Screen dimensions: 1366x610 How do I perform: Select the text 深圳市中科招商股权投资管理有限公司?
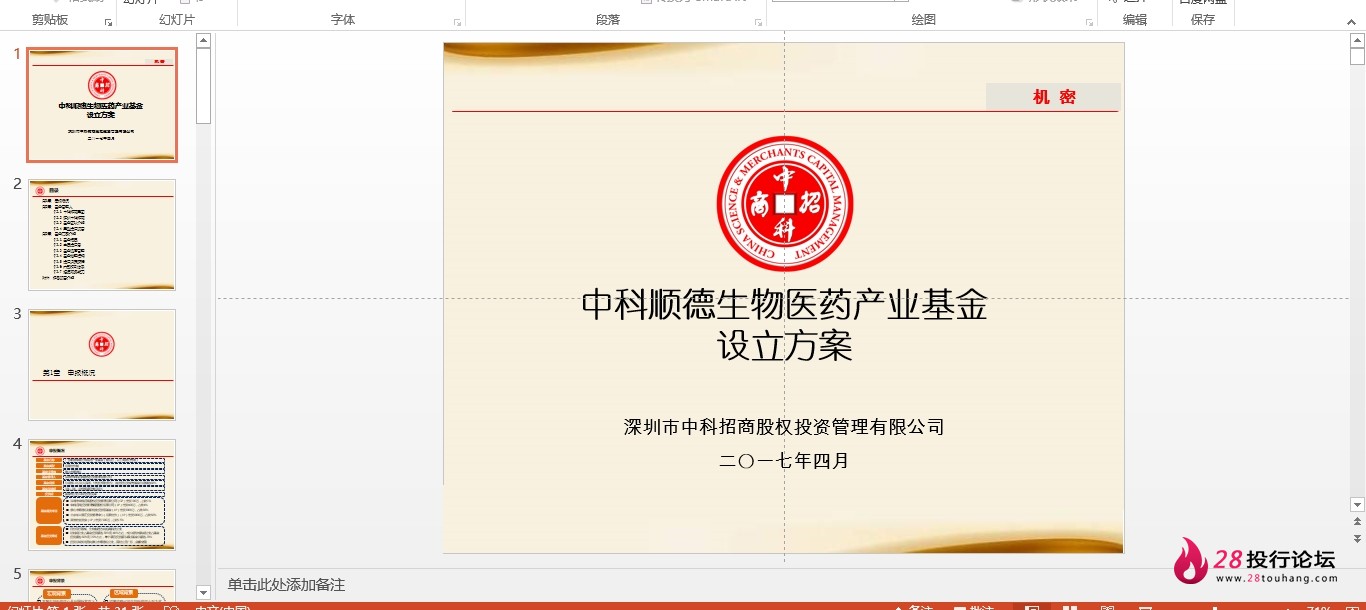(784, 427)
